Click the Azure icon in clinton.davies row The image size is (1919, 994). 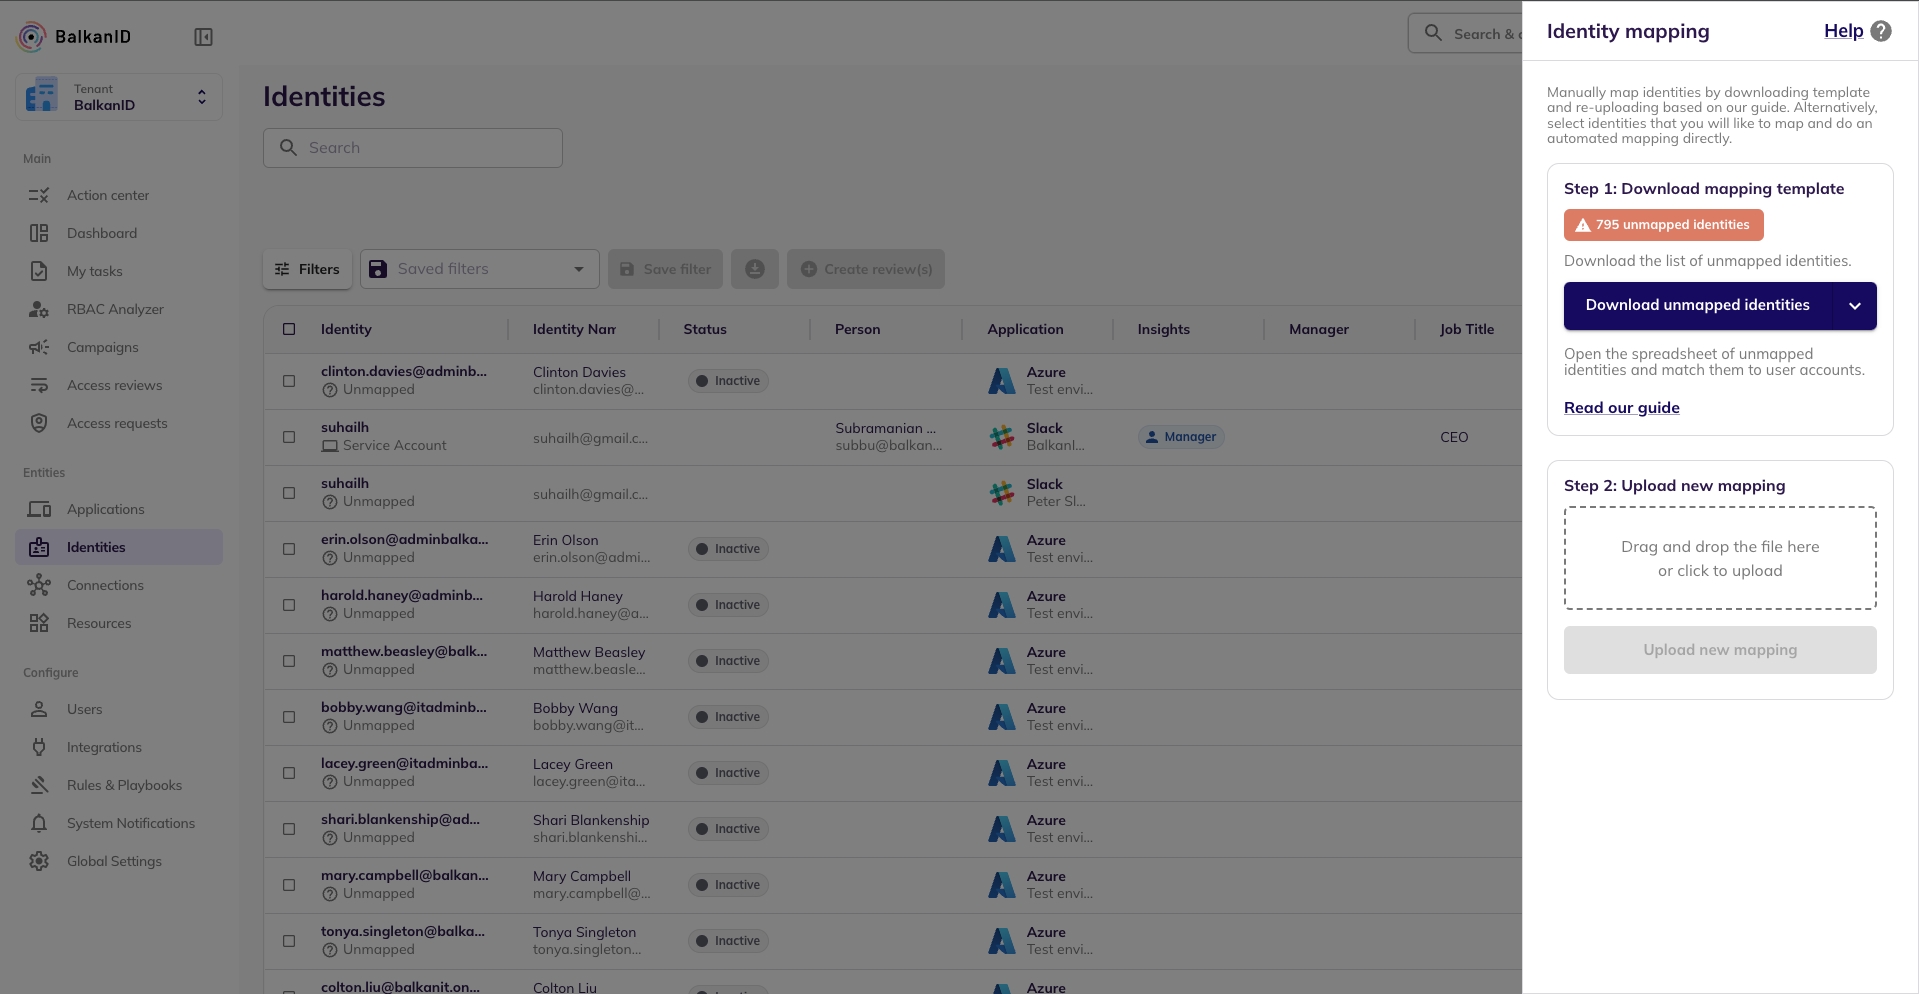click(x=1001, y=381)
